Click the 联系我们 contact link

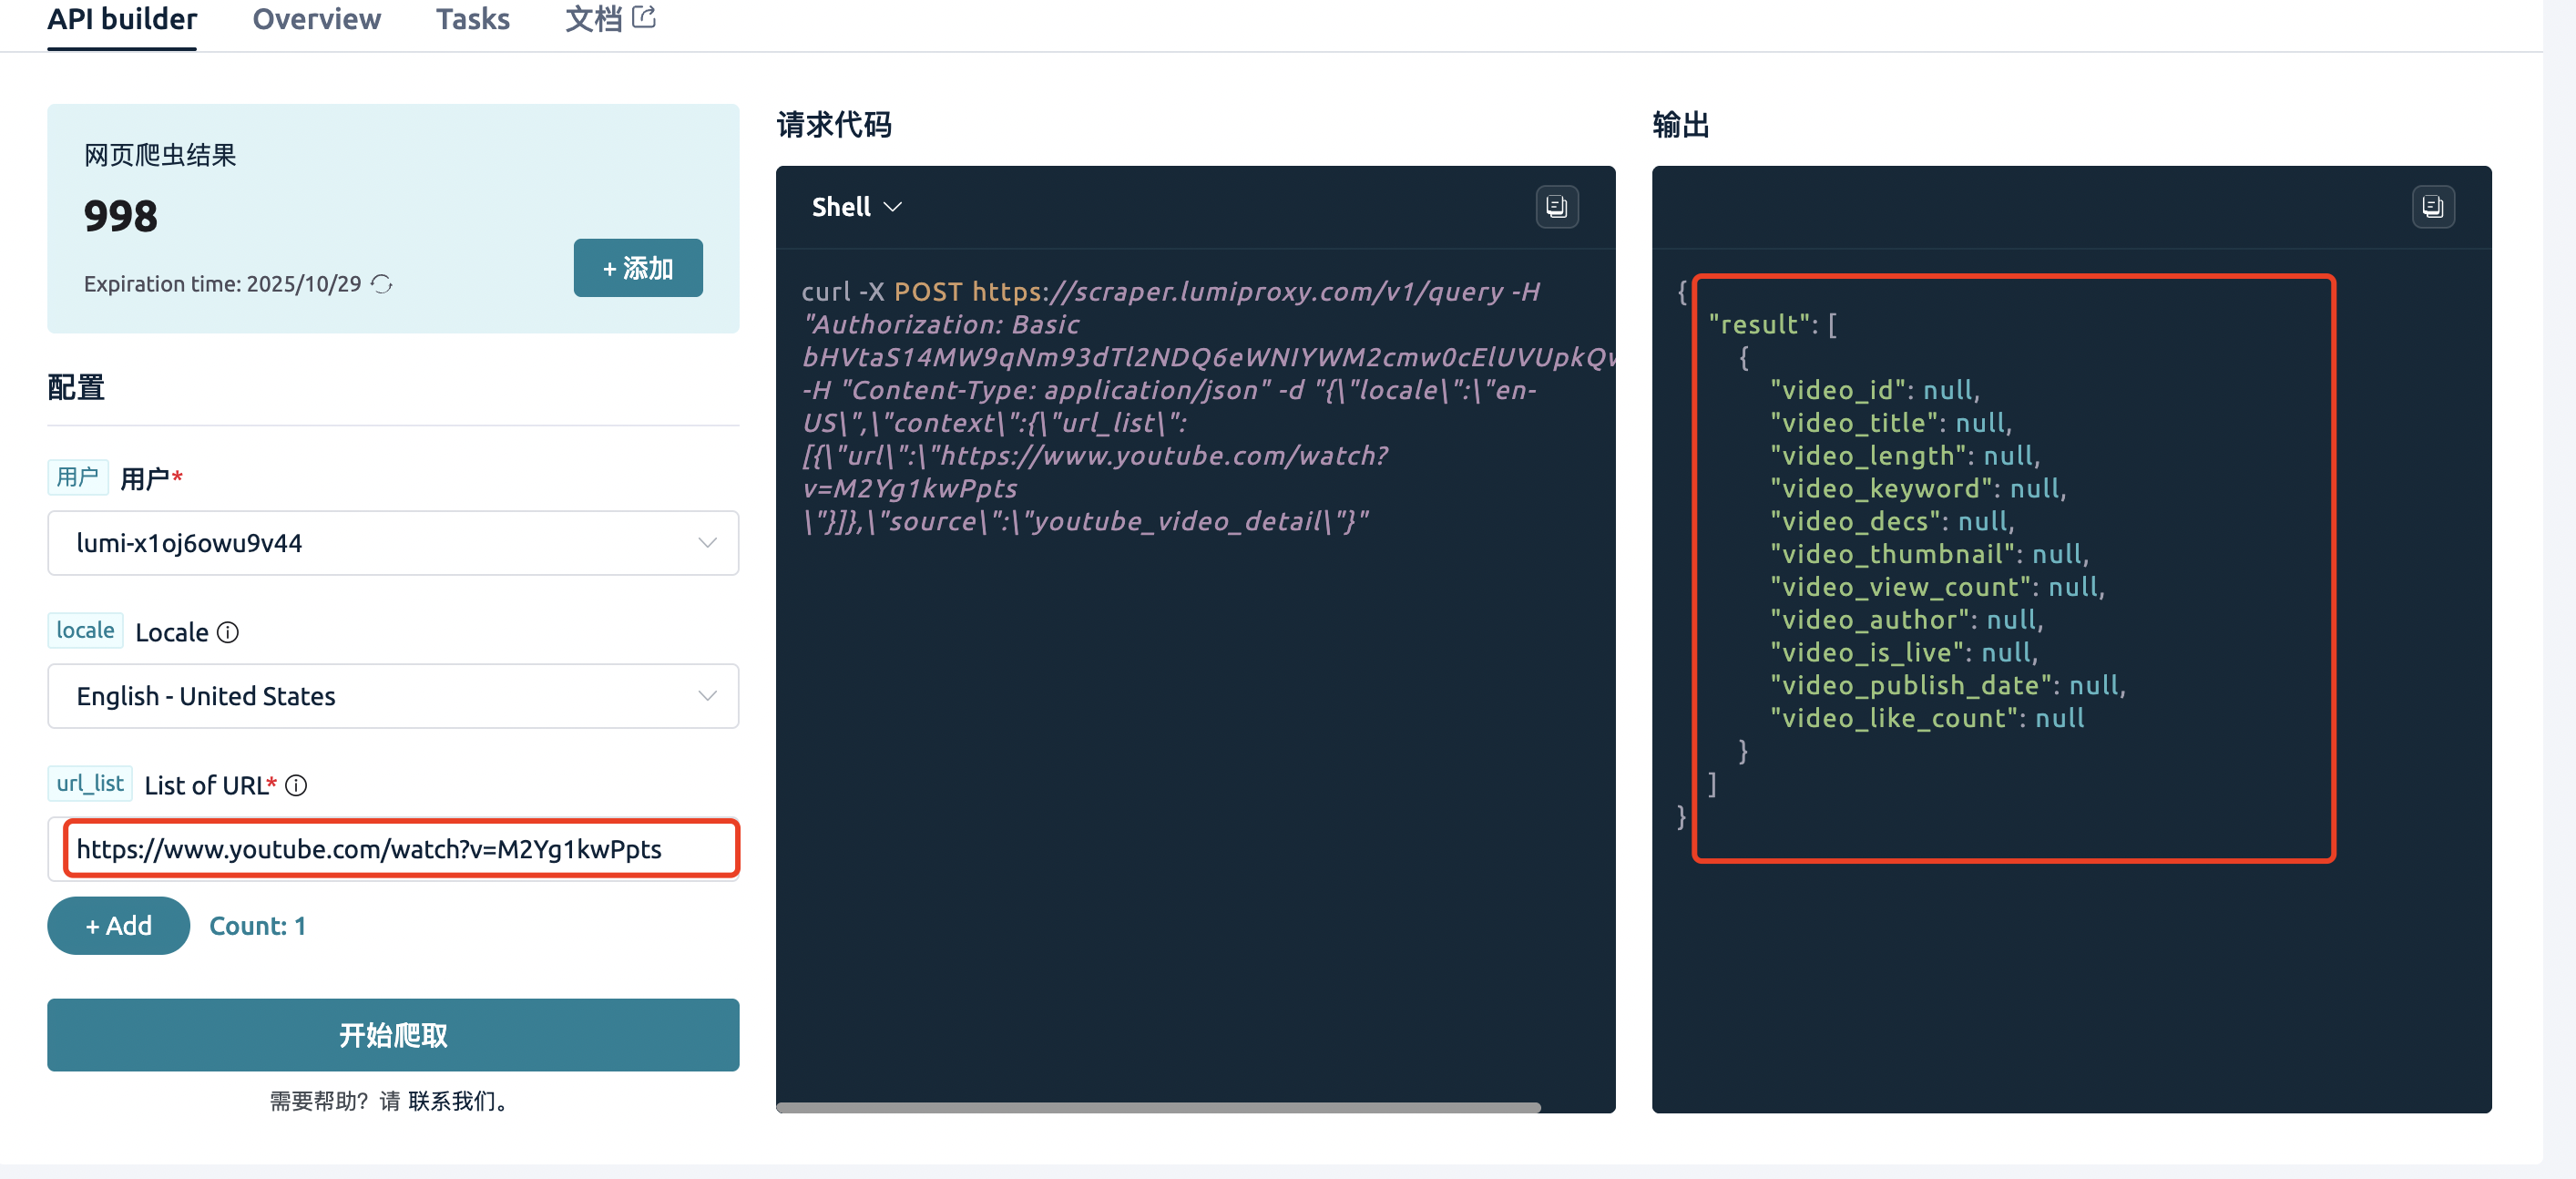pos(451,1101)
